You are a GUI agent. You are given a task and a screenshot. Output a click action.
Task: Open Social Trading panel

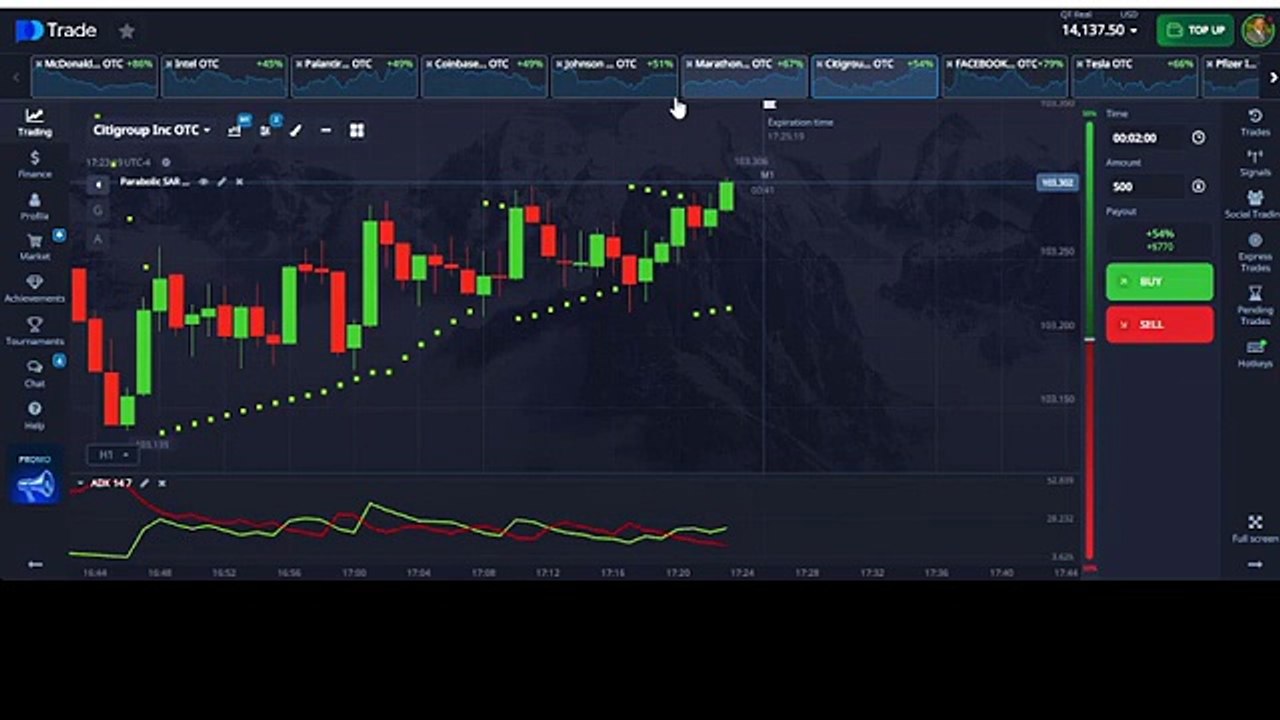click(1255, 205)
